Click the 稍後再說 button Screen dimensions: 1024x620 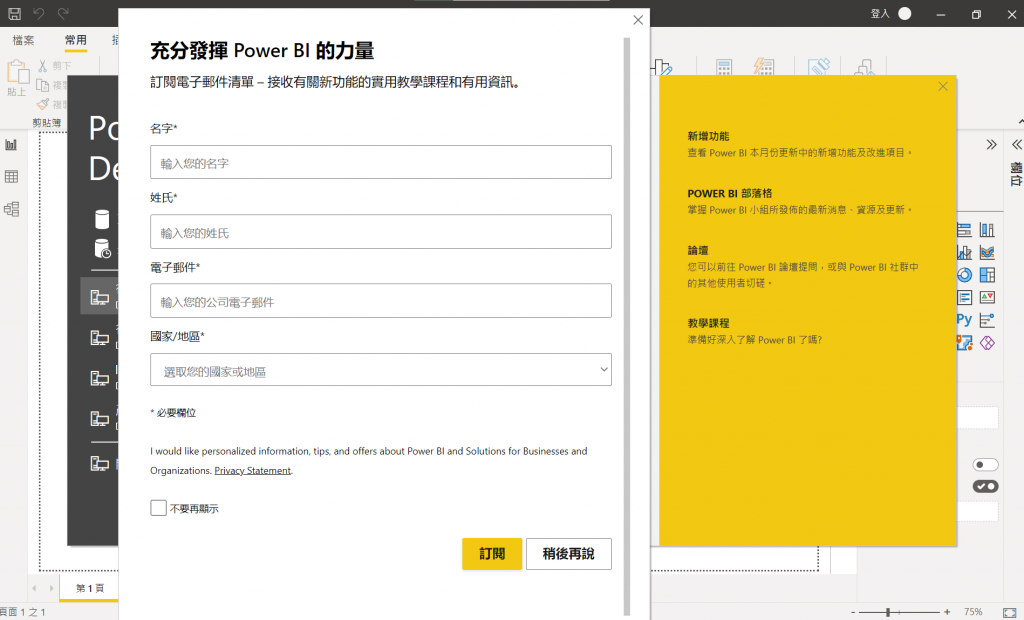tap(569, 554)
